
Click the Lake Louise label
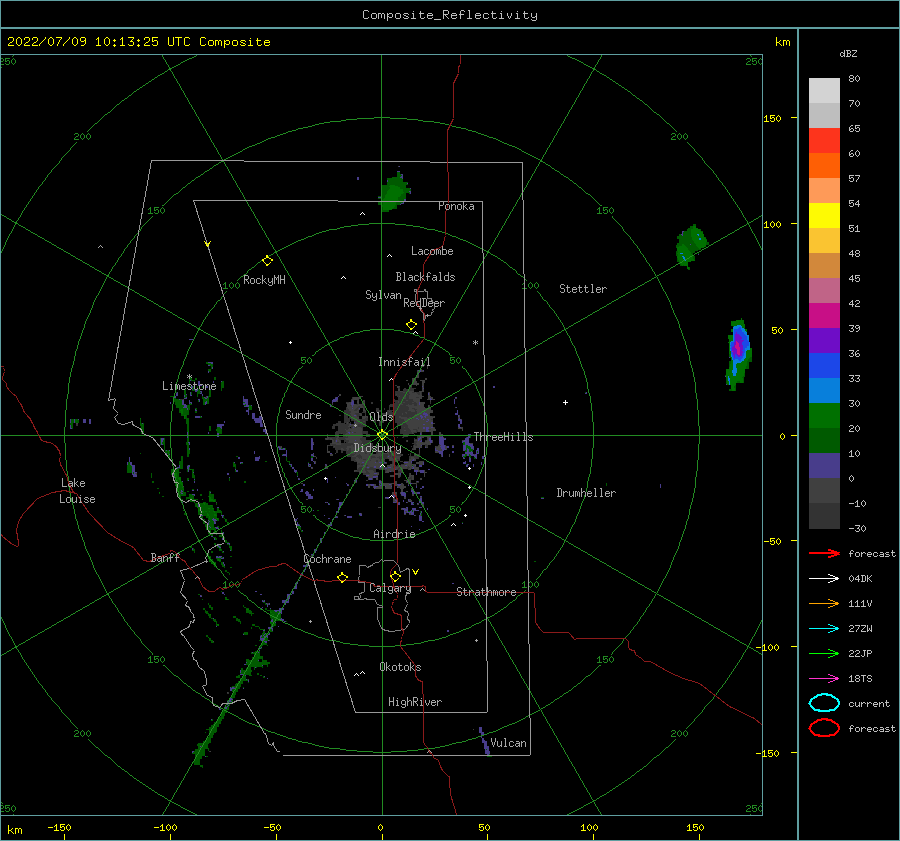[77, 491]
